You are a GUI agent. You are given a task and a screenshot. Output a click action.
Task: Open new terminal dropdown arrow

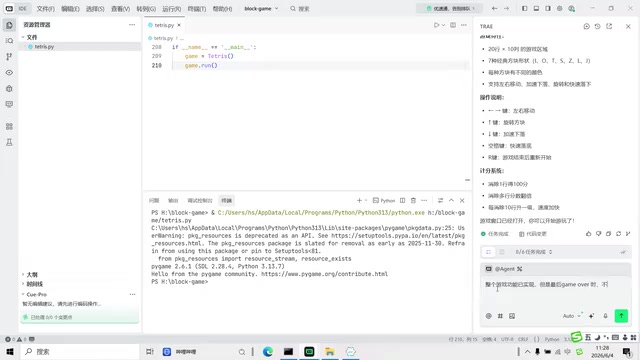pos(366,200)
